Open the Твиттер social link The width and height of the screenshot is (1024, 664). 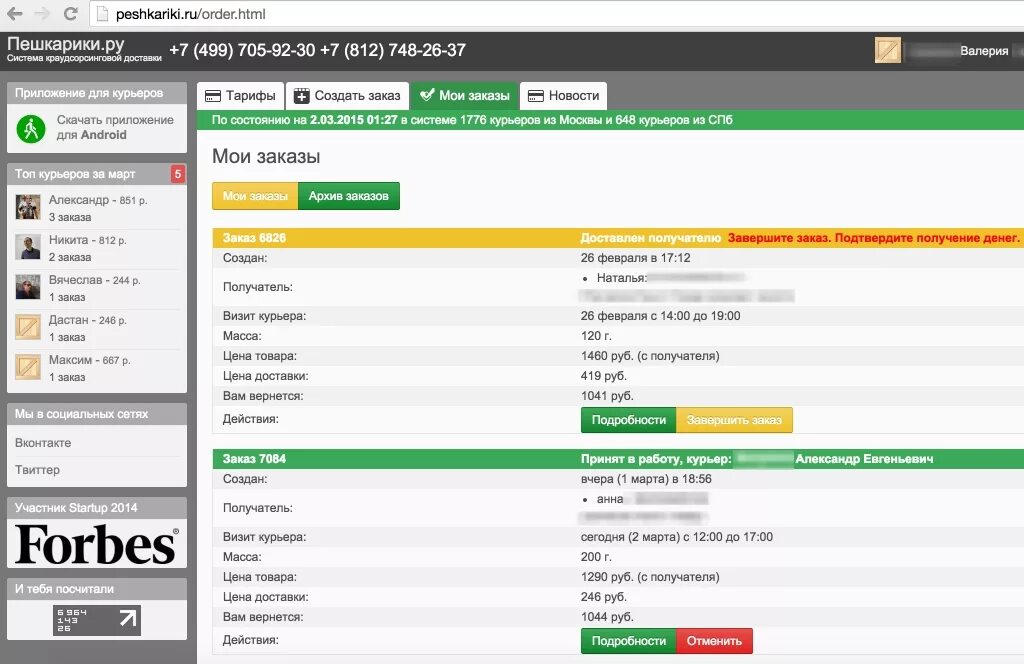(x=37, y=469)
